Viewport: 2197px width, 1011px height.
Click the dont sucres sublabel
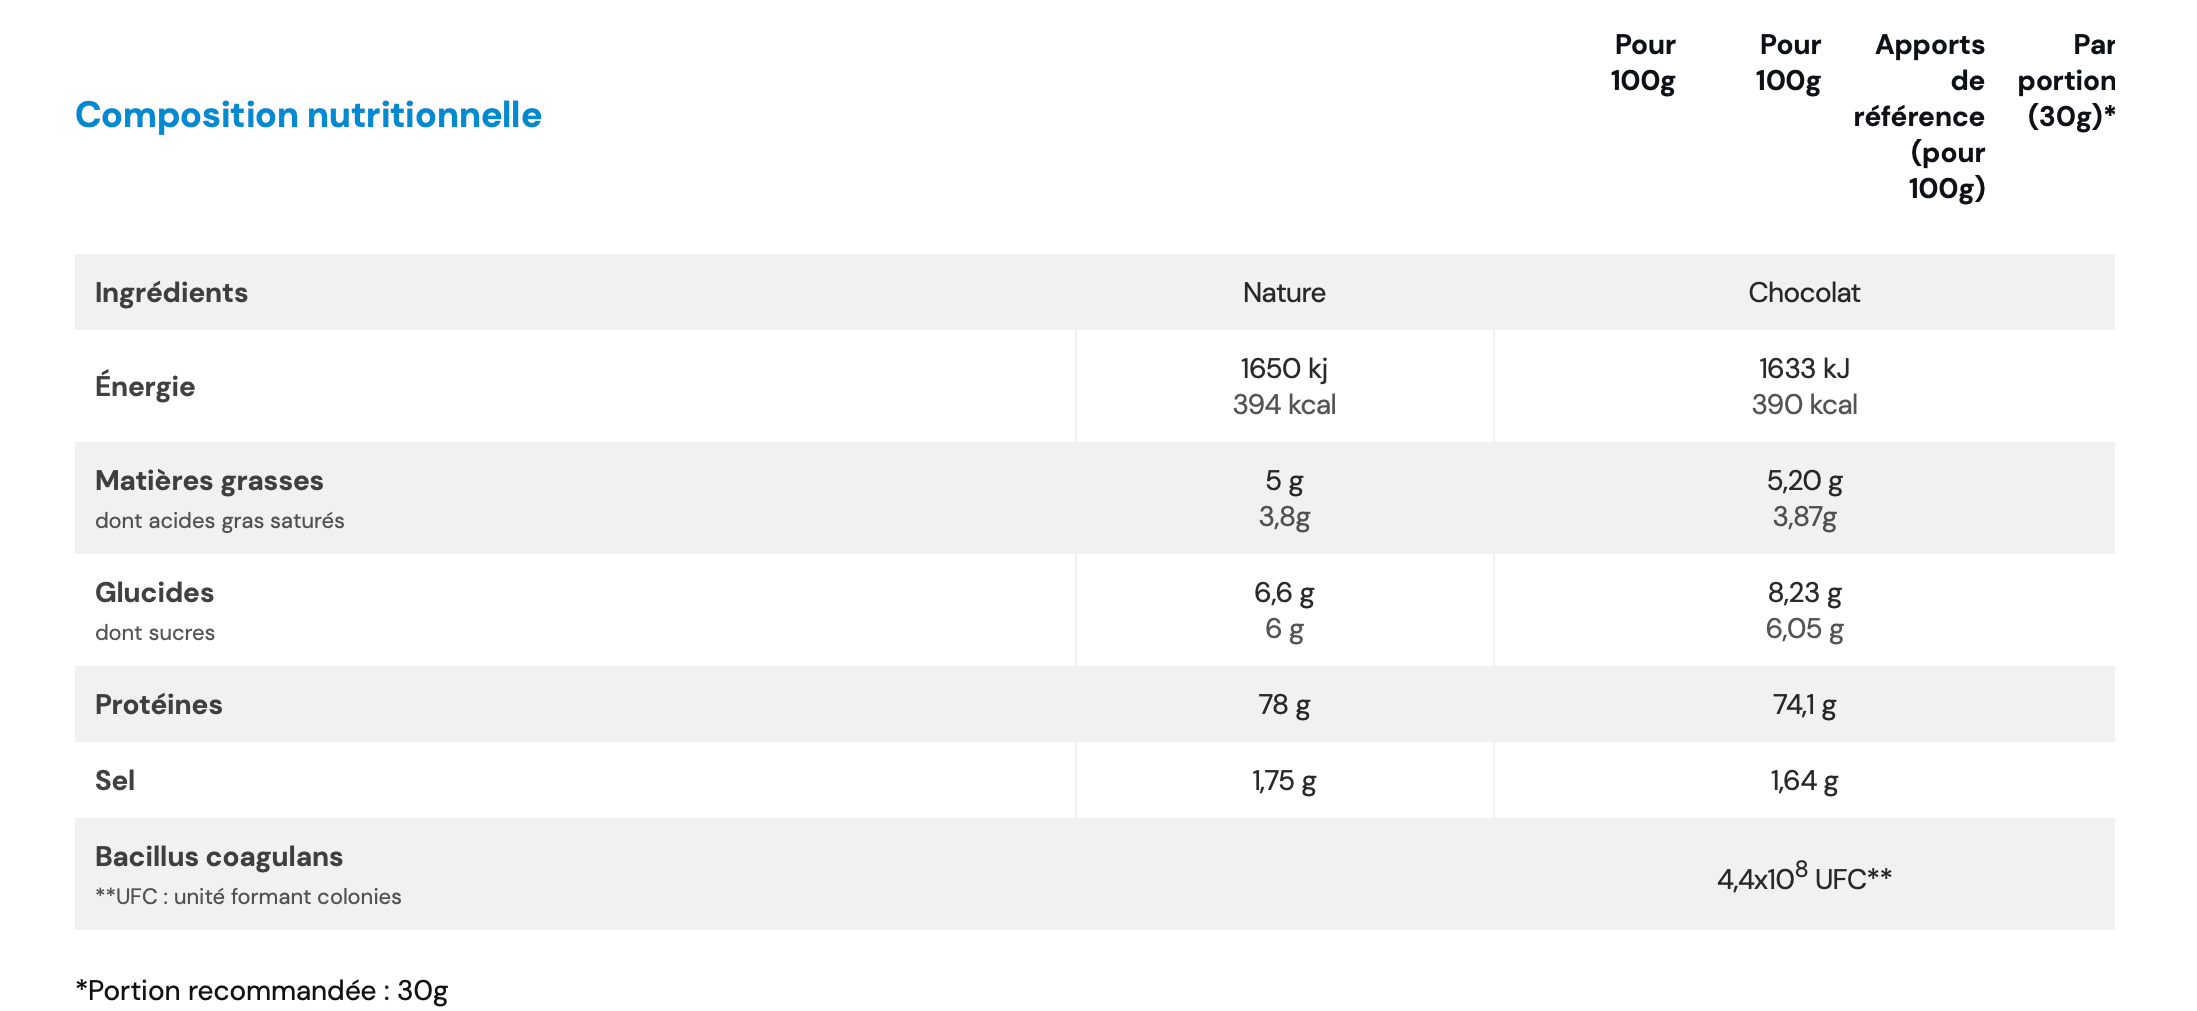[155, 632]
